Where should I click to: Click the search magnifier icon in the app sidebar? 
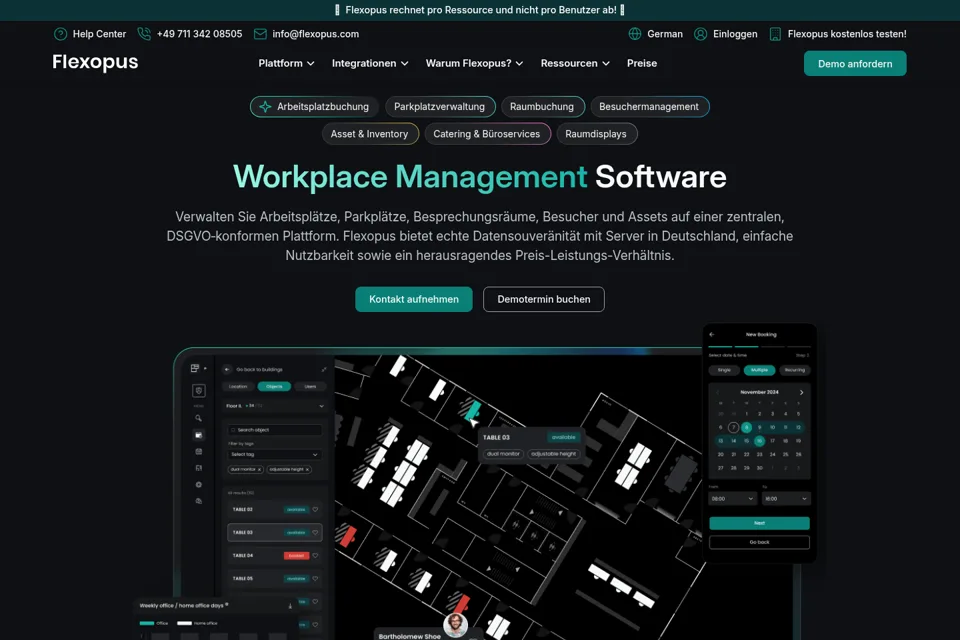198,418
